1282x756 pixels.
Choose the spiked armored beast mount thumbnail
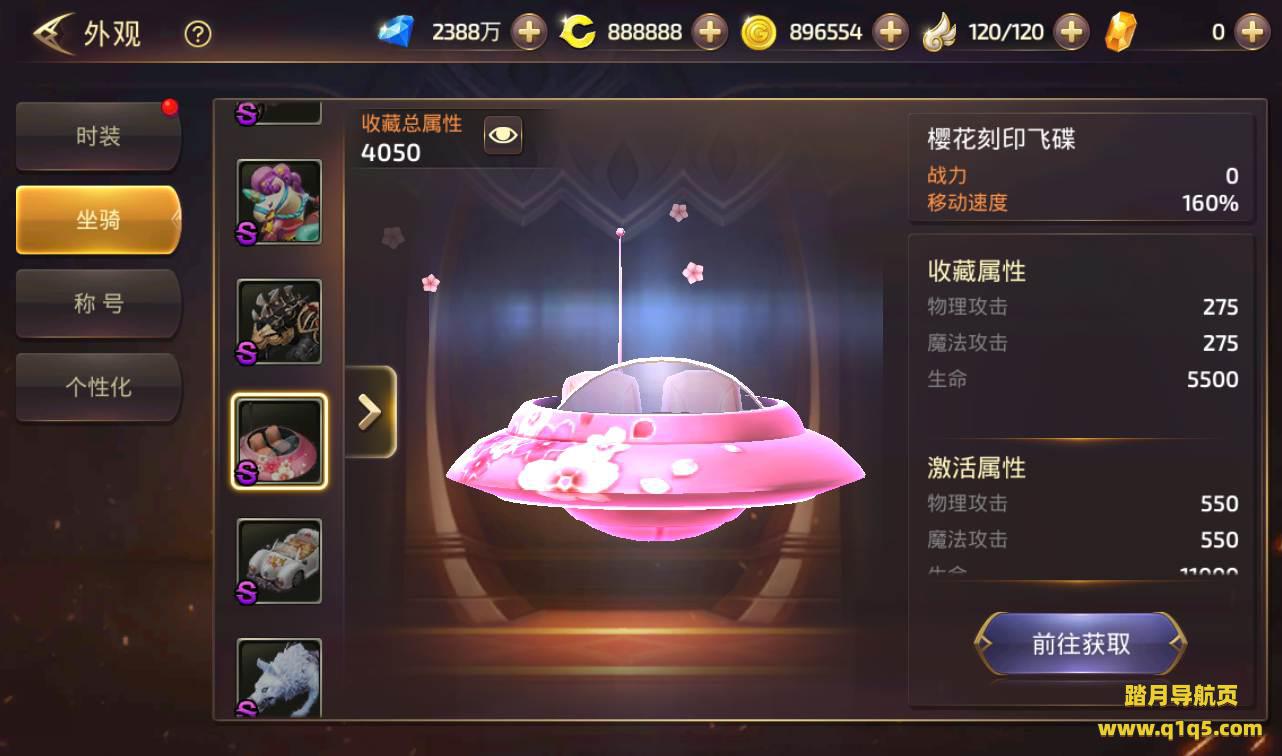click(279, 322)
